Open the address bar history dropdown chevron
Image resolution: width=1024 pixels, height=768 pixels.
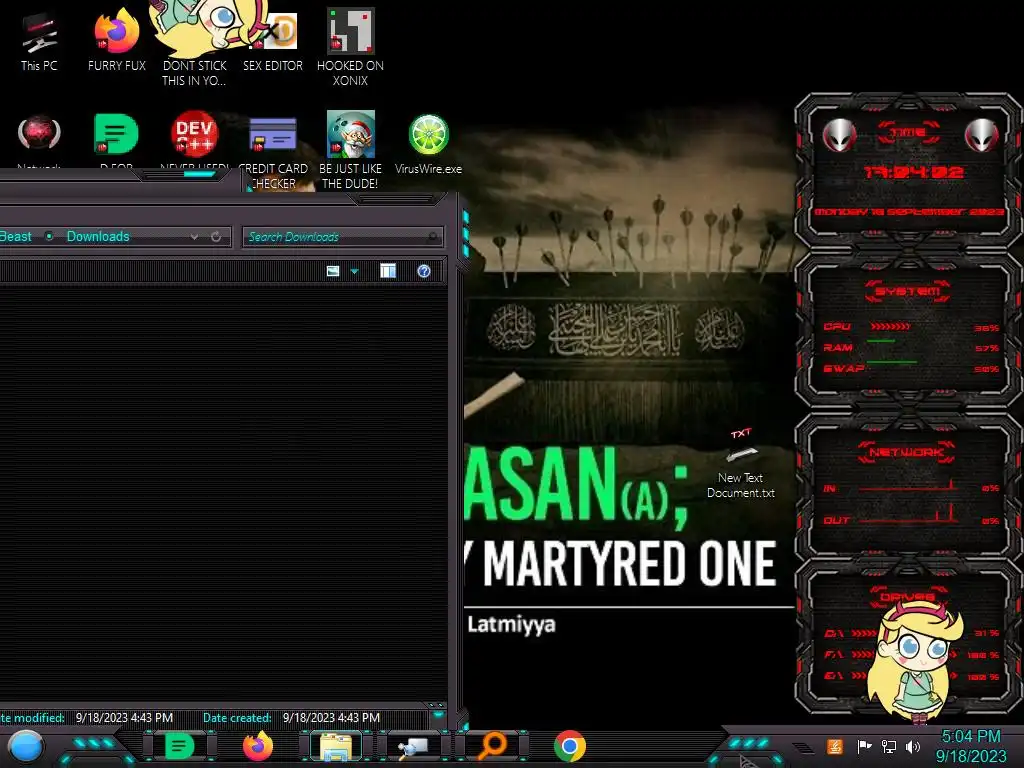coord(194,237)
